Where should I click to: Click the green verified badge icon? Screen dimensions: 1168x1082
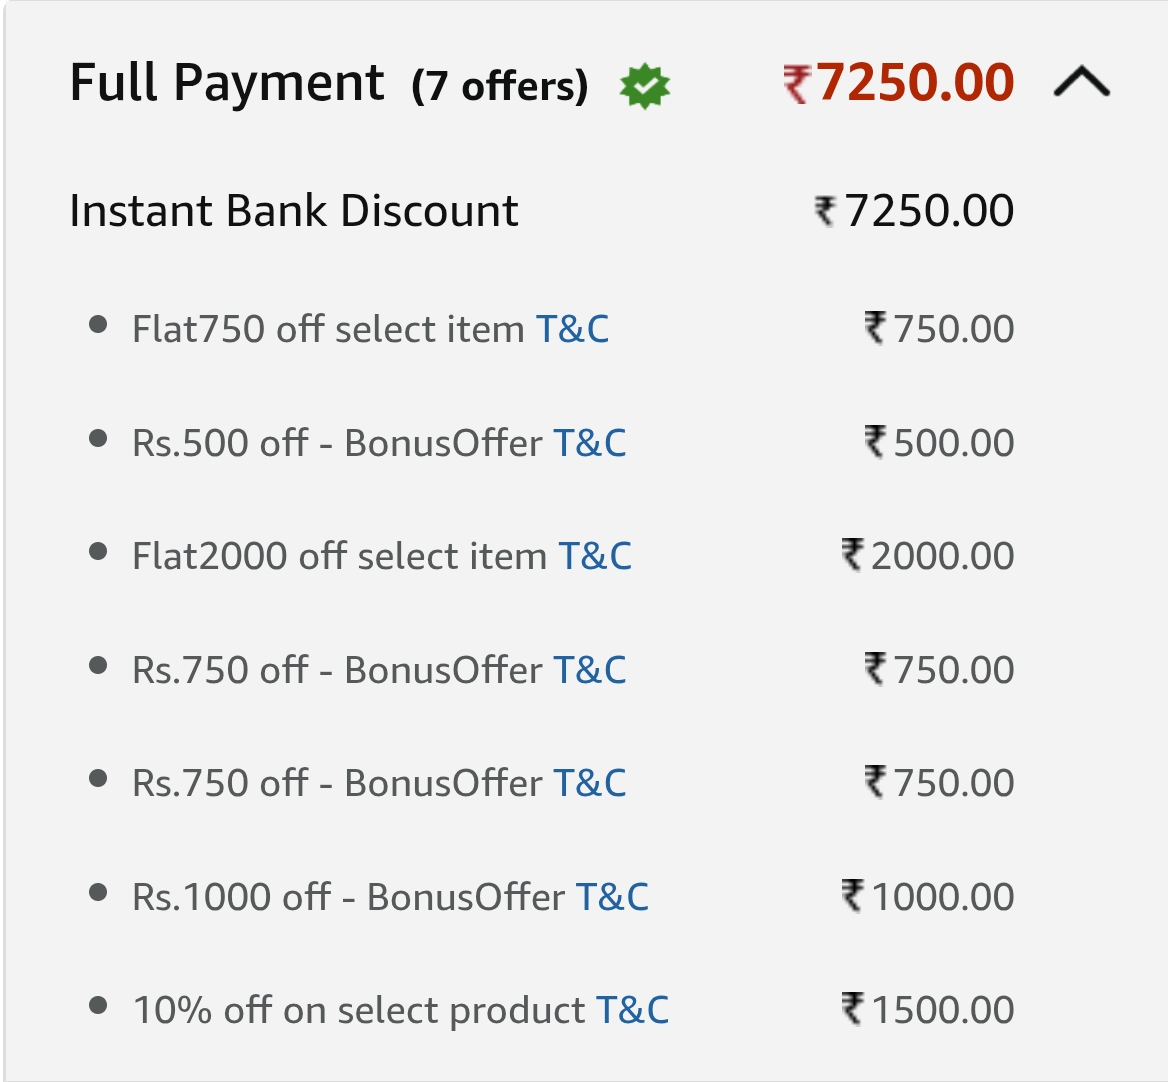(x=645, y=87)
